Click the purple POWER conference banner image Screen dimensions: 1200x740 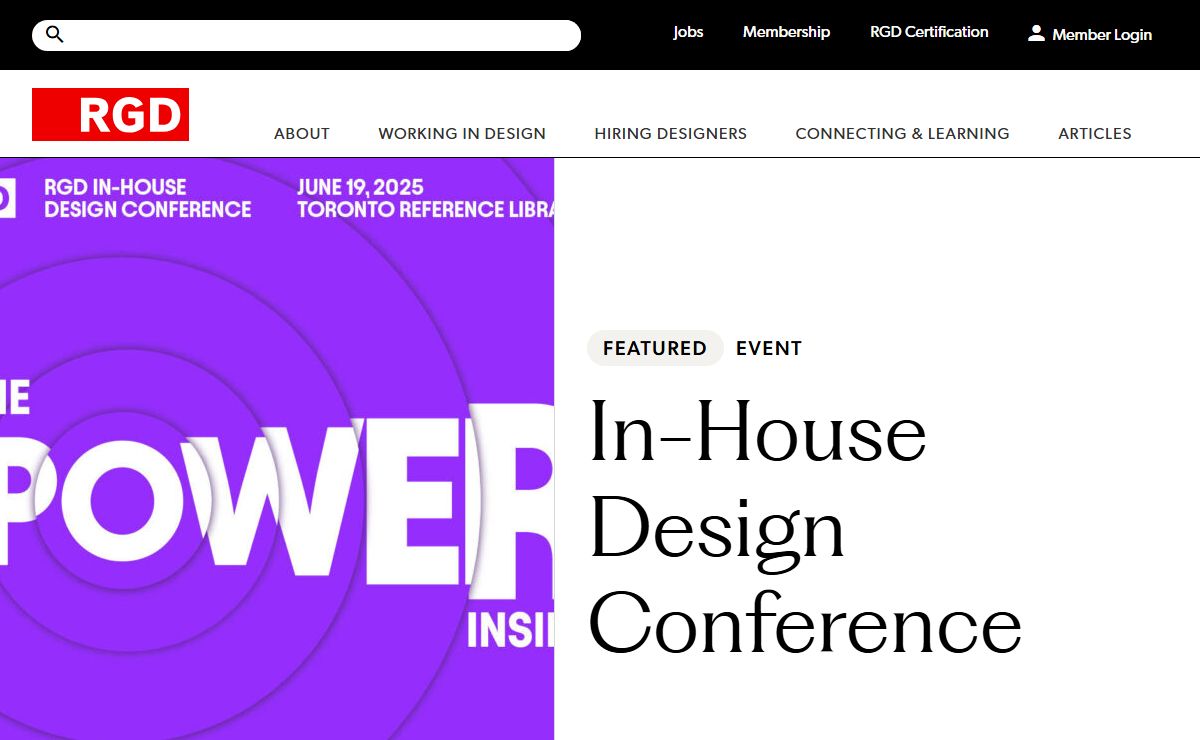pos(277,449)
